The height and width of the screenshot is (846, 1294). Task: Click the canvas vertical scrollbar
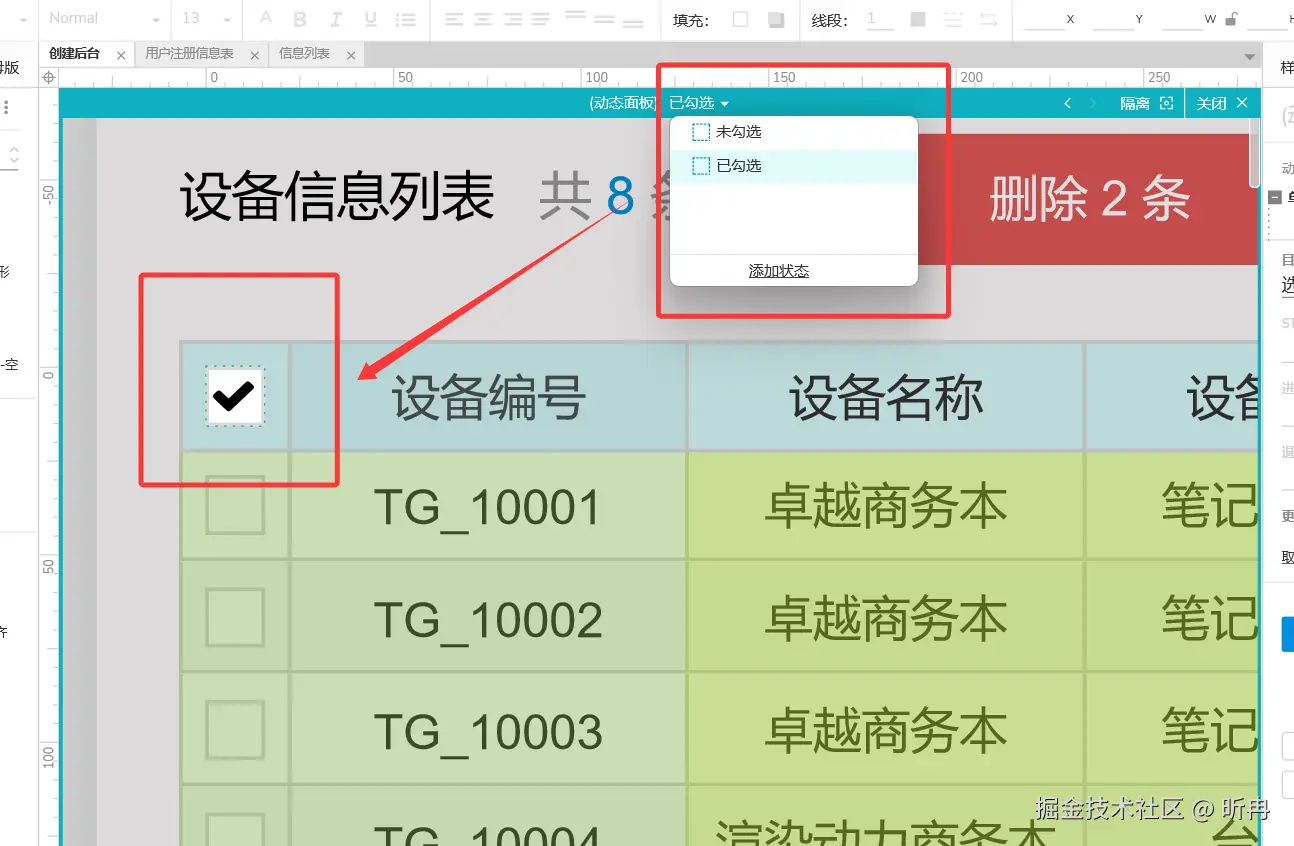click(1254, 152)
